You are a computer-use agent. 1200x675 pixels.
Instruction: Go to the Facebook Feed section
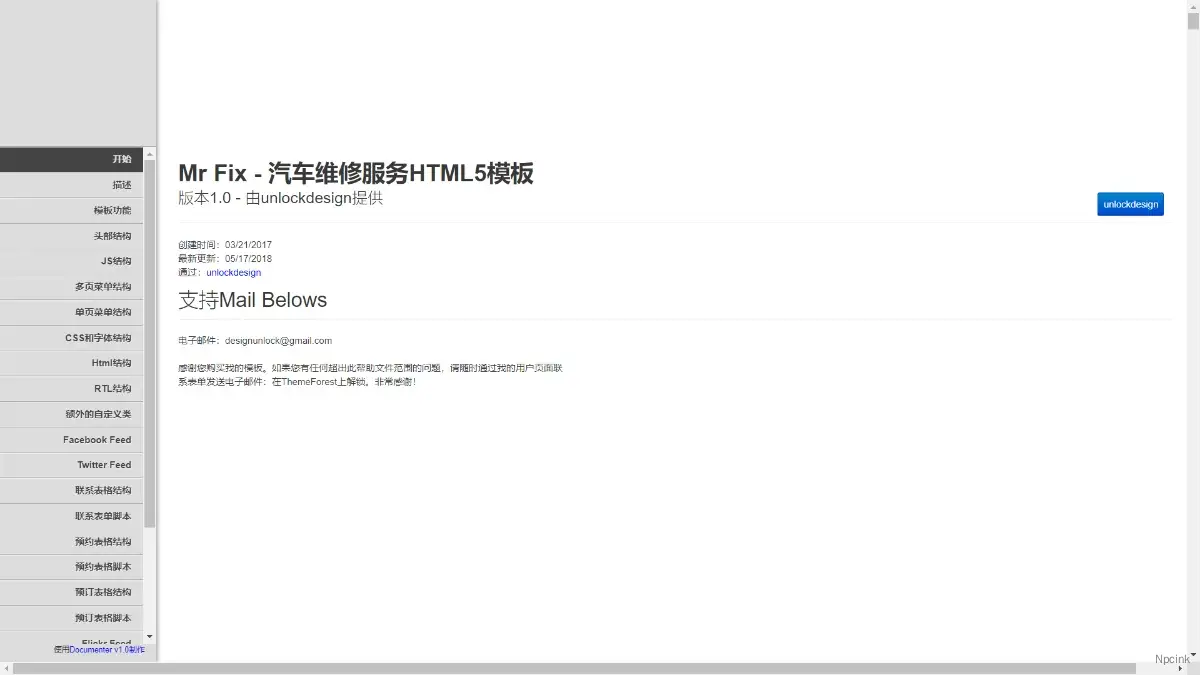click(97, 440)
